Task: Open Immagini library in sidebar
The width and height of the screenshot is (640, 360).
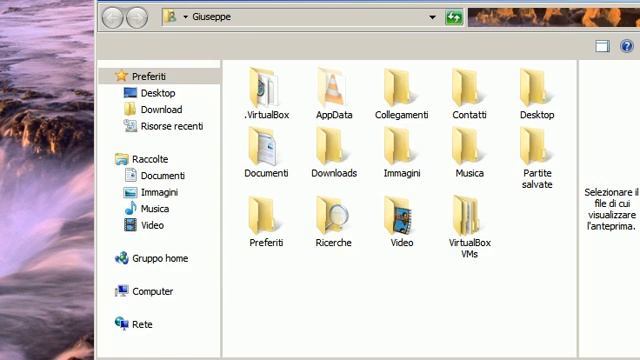Action: pyautogui.click(x=159, y=192)
